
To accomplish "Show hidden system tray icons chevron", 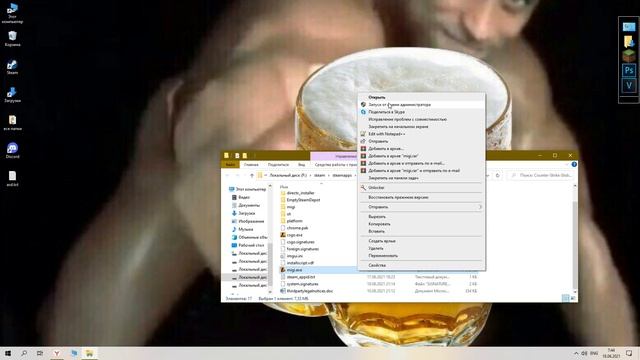I will tap(576, 353).
